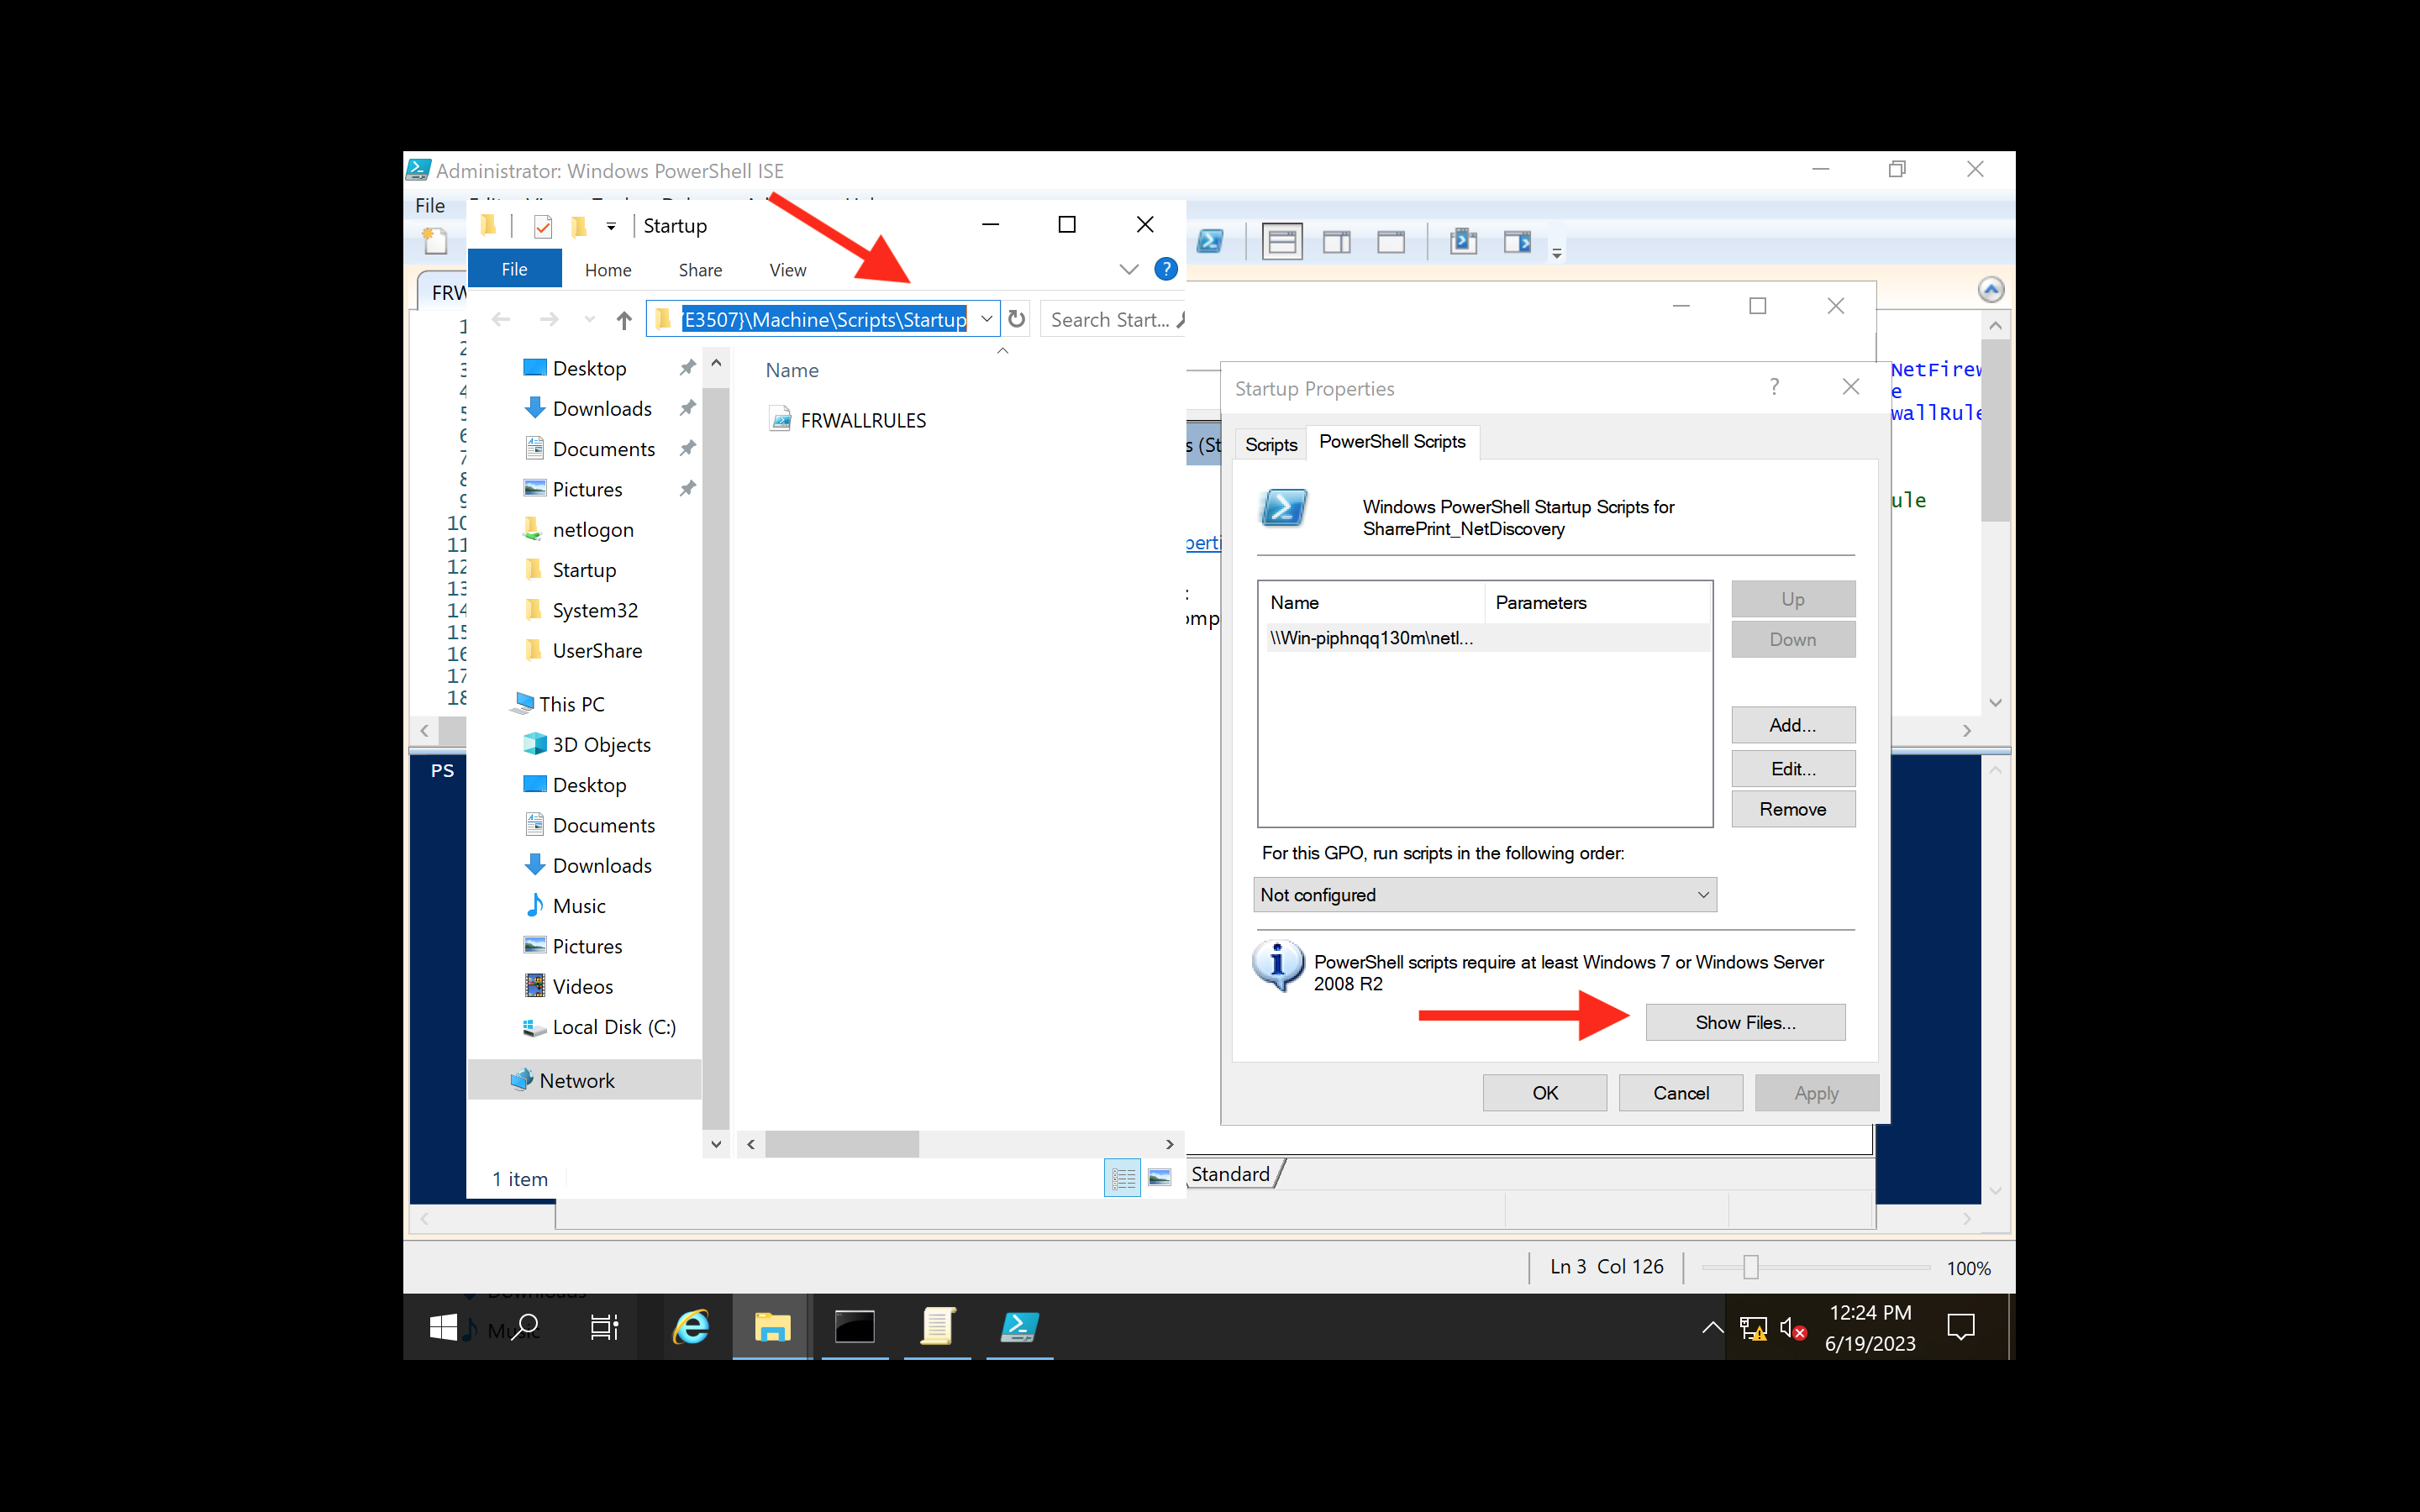Unpin Pictures from Quick access
Image resolution: width=2420 pixels, height=1512 pixels.
(x=687, y=489)
